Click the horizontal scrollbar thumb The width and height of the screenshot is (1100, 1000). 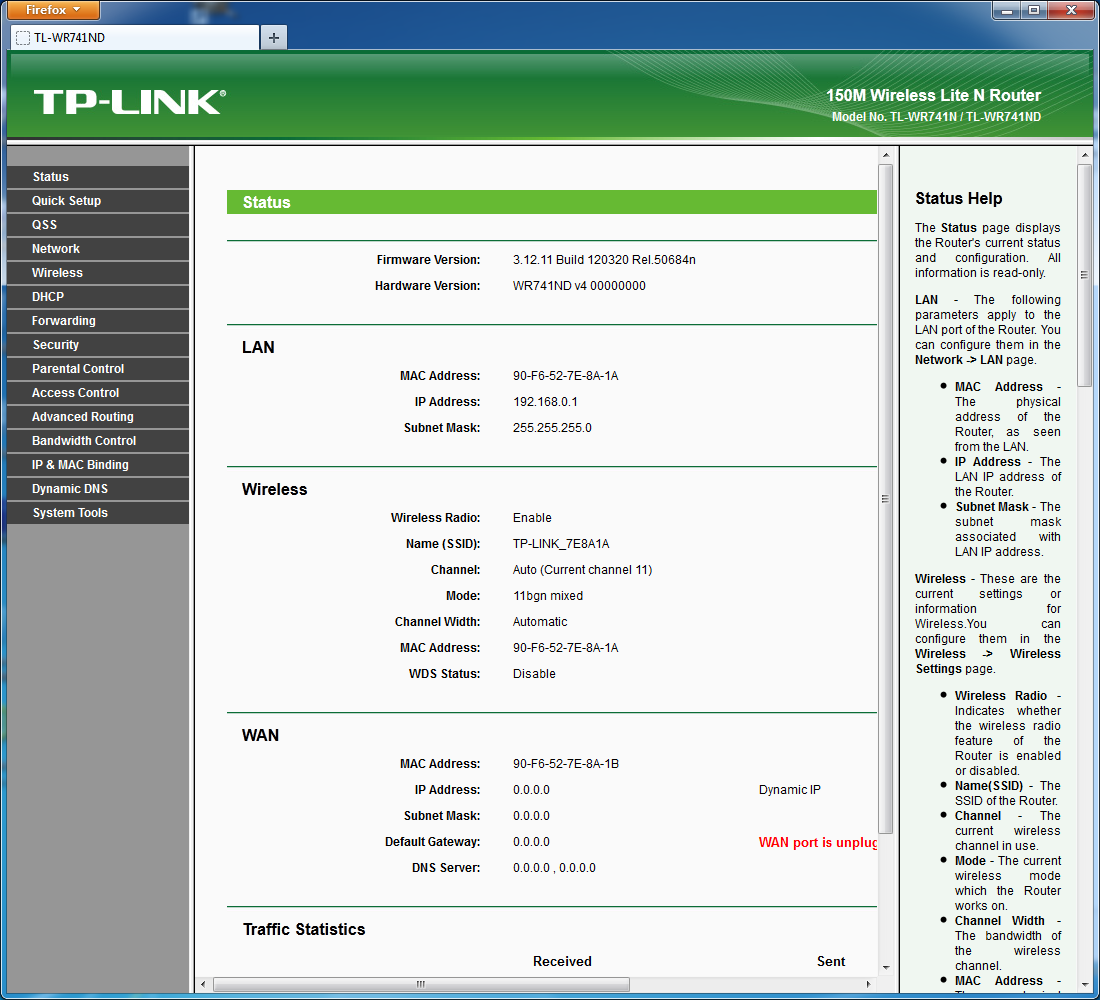[421, 984]
